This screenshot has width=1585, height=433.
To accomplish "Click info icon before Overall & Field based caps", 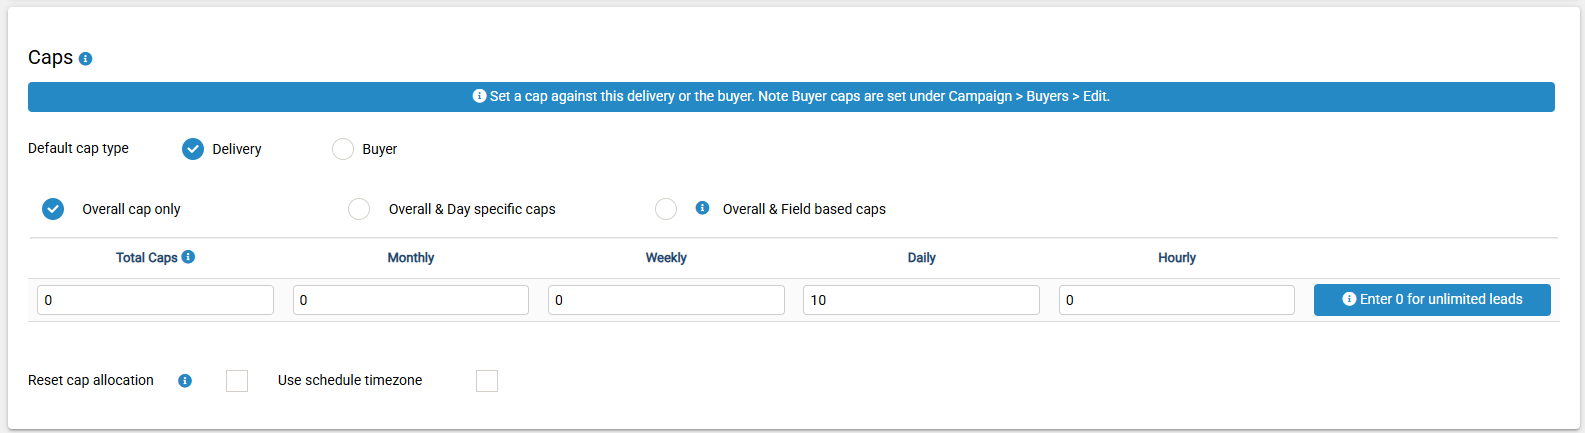I will 702,208.
